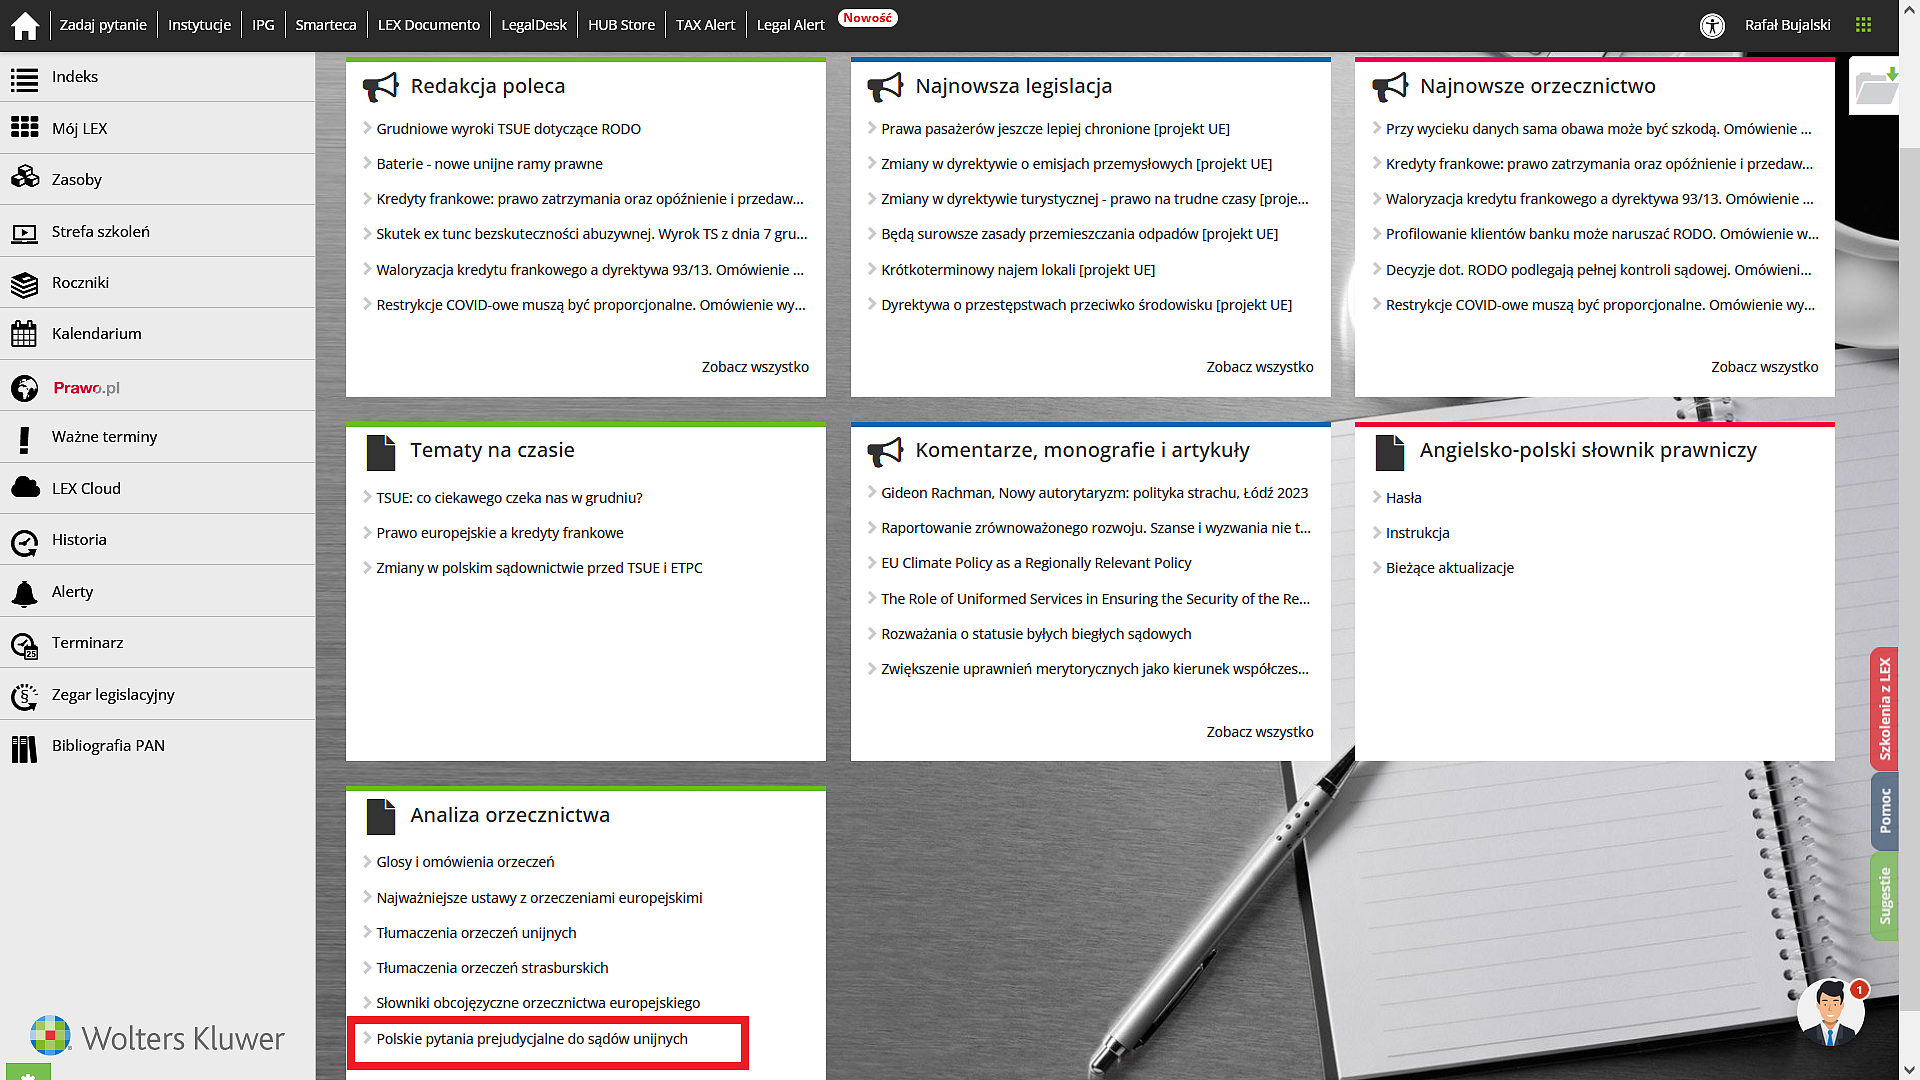This screenshot has width=1920, height=1080.
Task: Click the Bibliografia PAN books icon
Action: click(24, 747)
